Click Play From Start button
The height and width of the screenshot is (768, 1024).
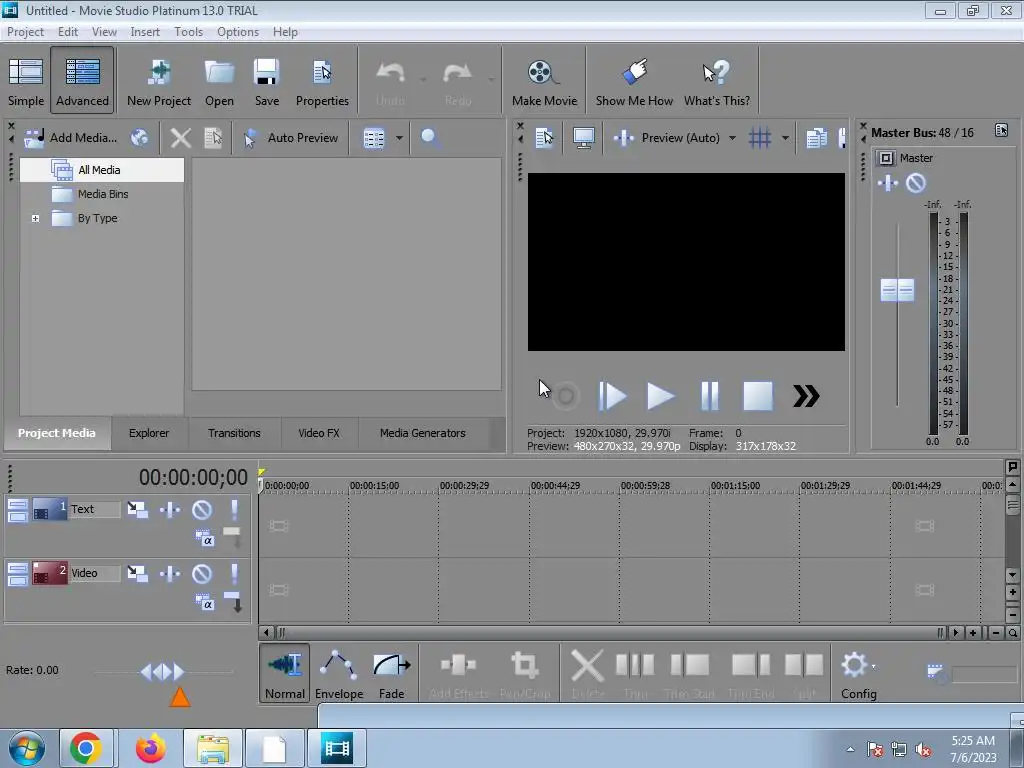coord(612,396)
